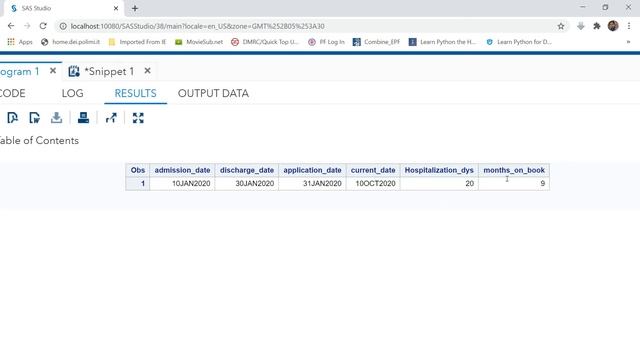Open home.dei.polimi.it bookmark
The image size is (640, 360).
click(x=70, y=42)
